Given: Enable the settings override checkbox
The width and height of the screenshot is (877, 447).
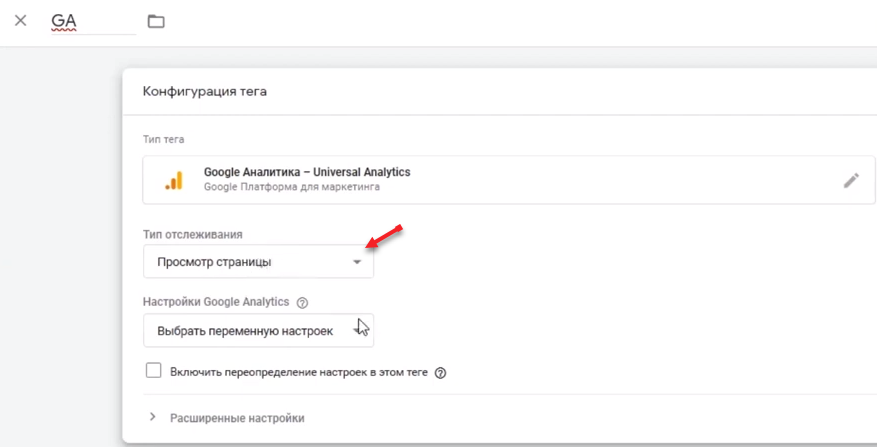Looking at the screenshot, I should 153,371.
